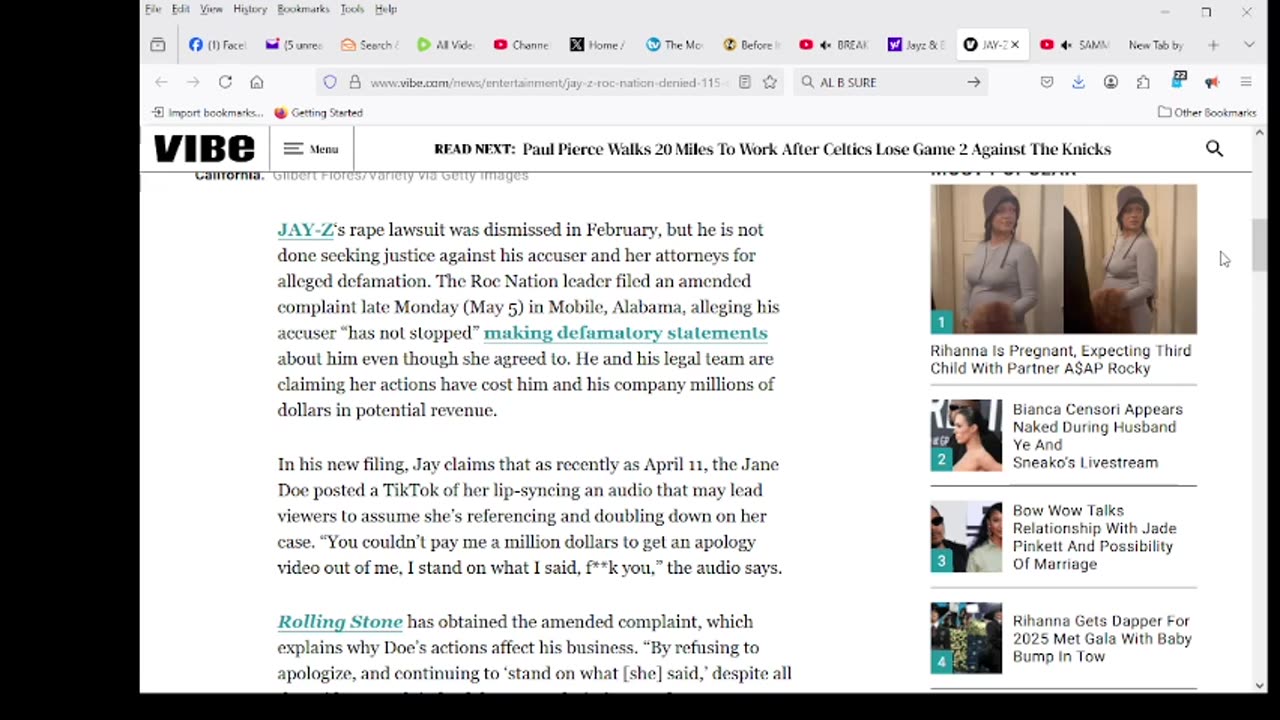
Task: Switch to the New Tab by tab
Action: coord(1155,45)
